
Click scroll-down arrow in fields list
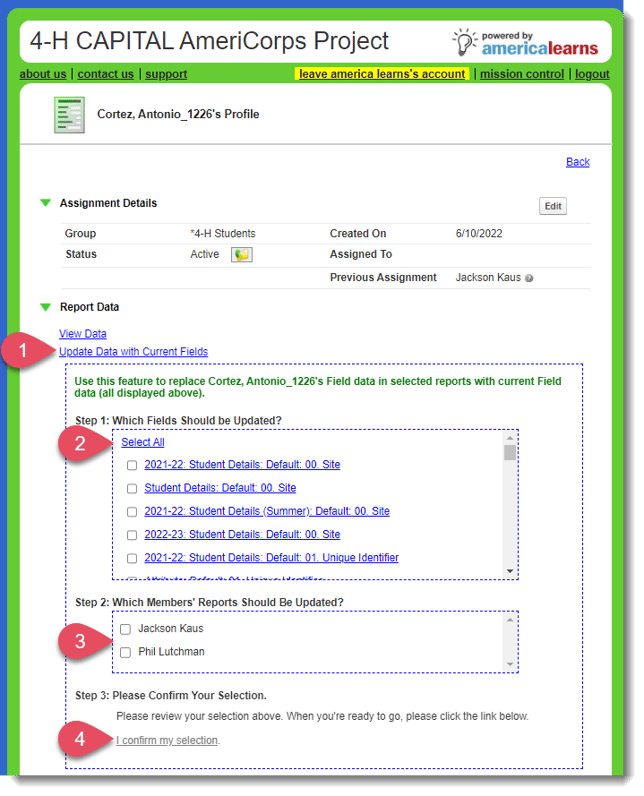click(x=510, y=571)
